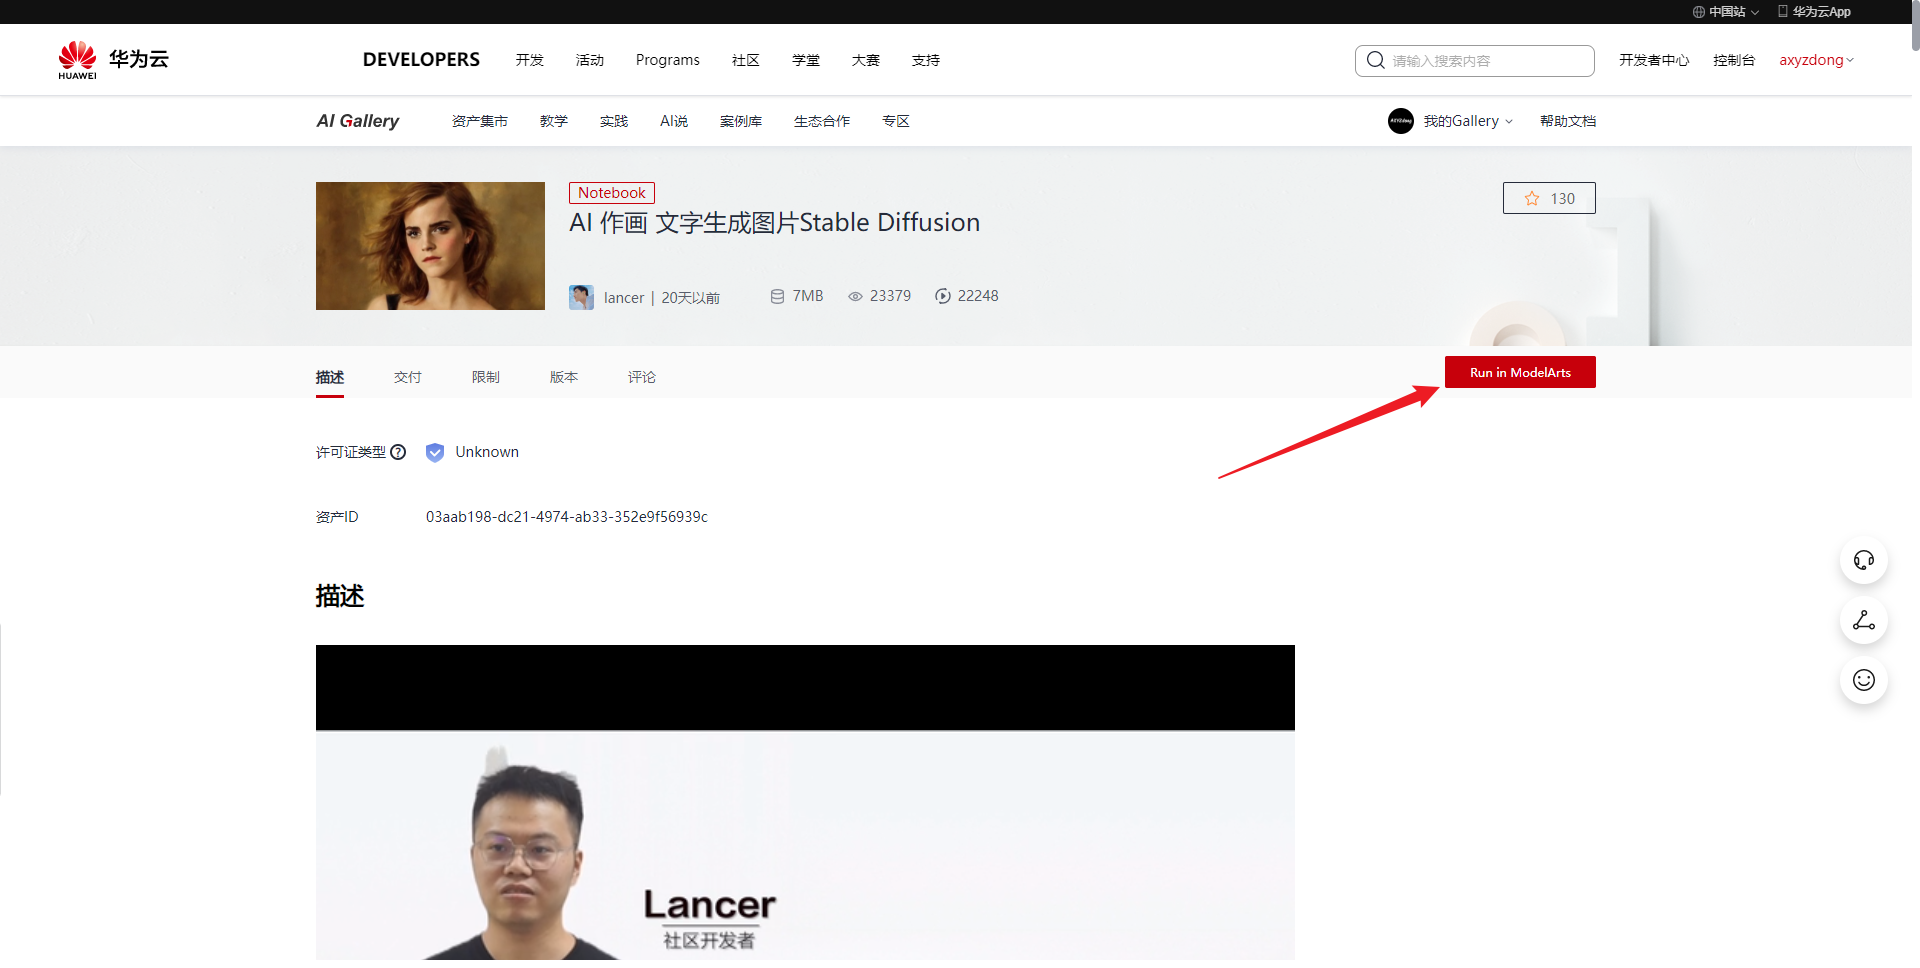Click the globe icon for China site

click(1698, 12)
